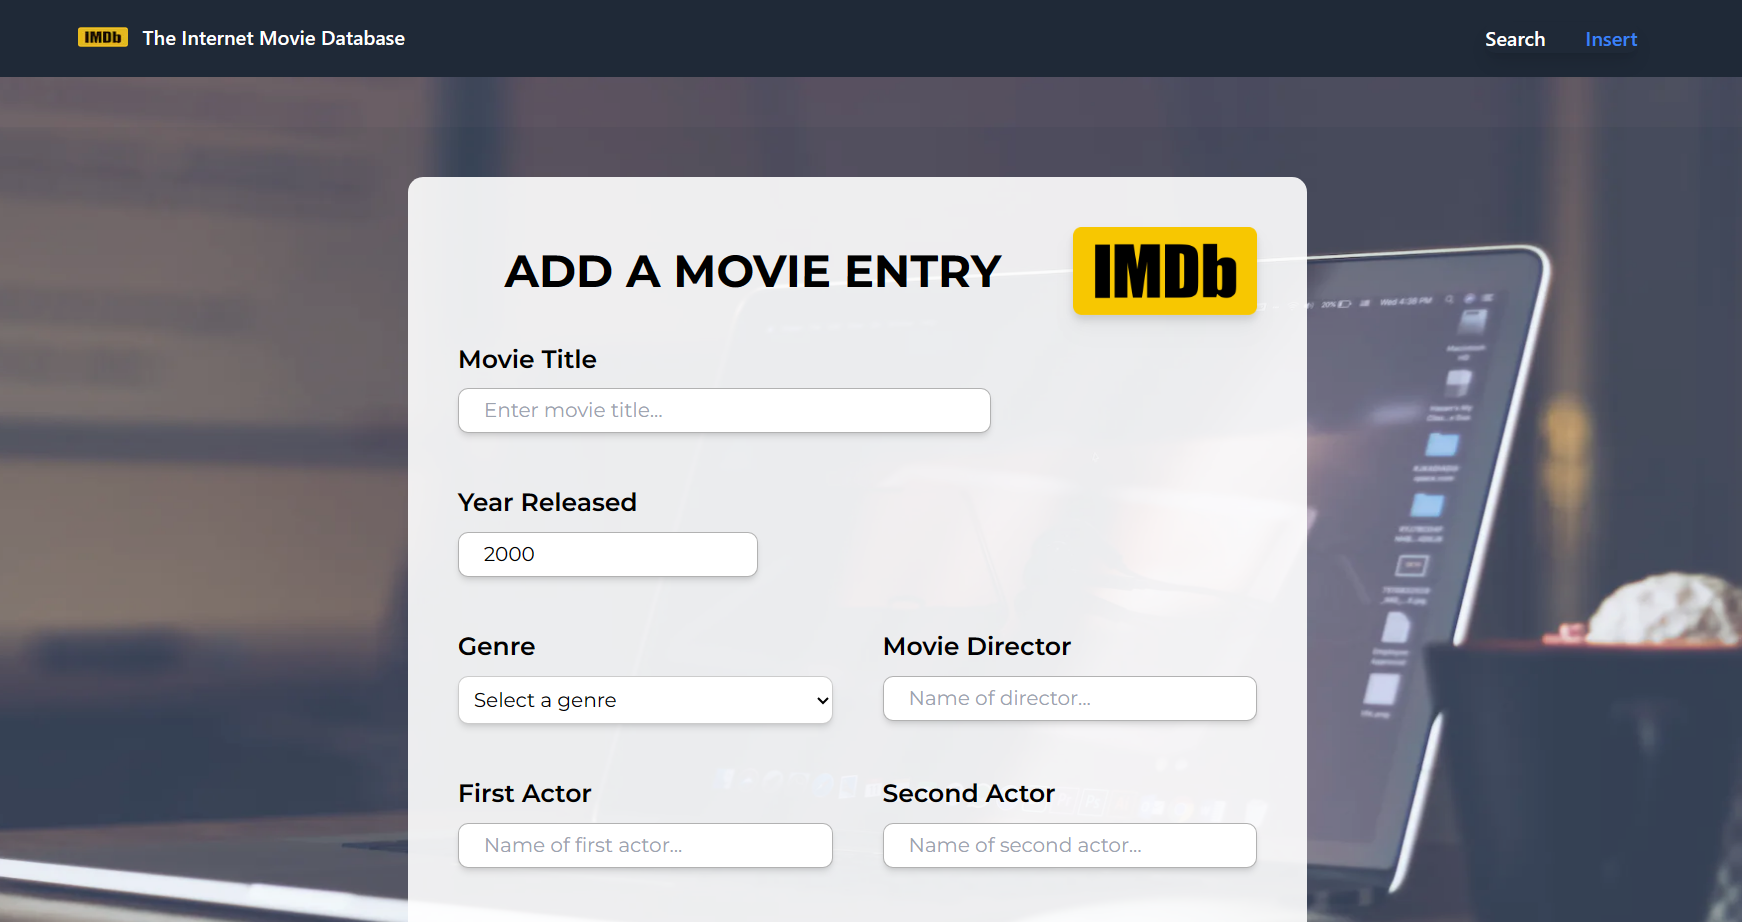1742x922 pixels.
Task: Click the "First Actor" label
Action: tap(524, 793)
